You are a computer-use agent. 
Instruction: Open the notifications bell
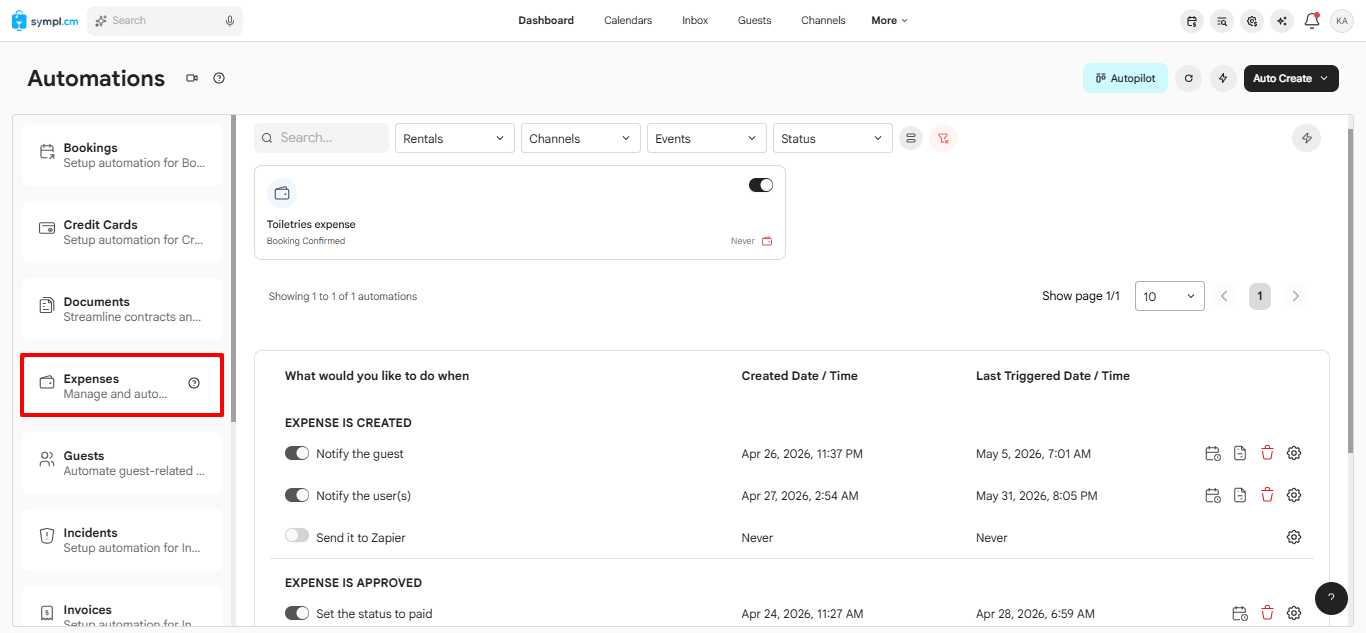(1312, 20)
